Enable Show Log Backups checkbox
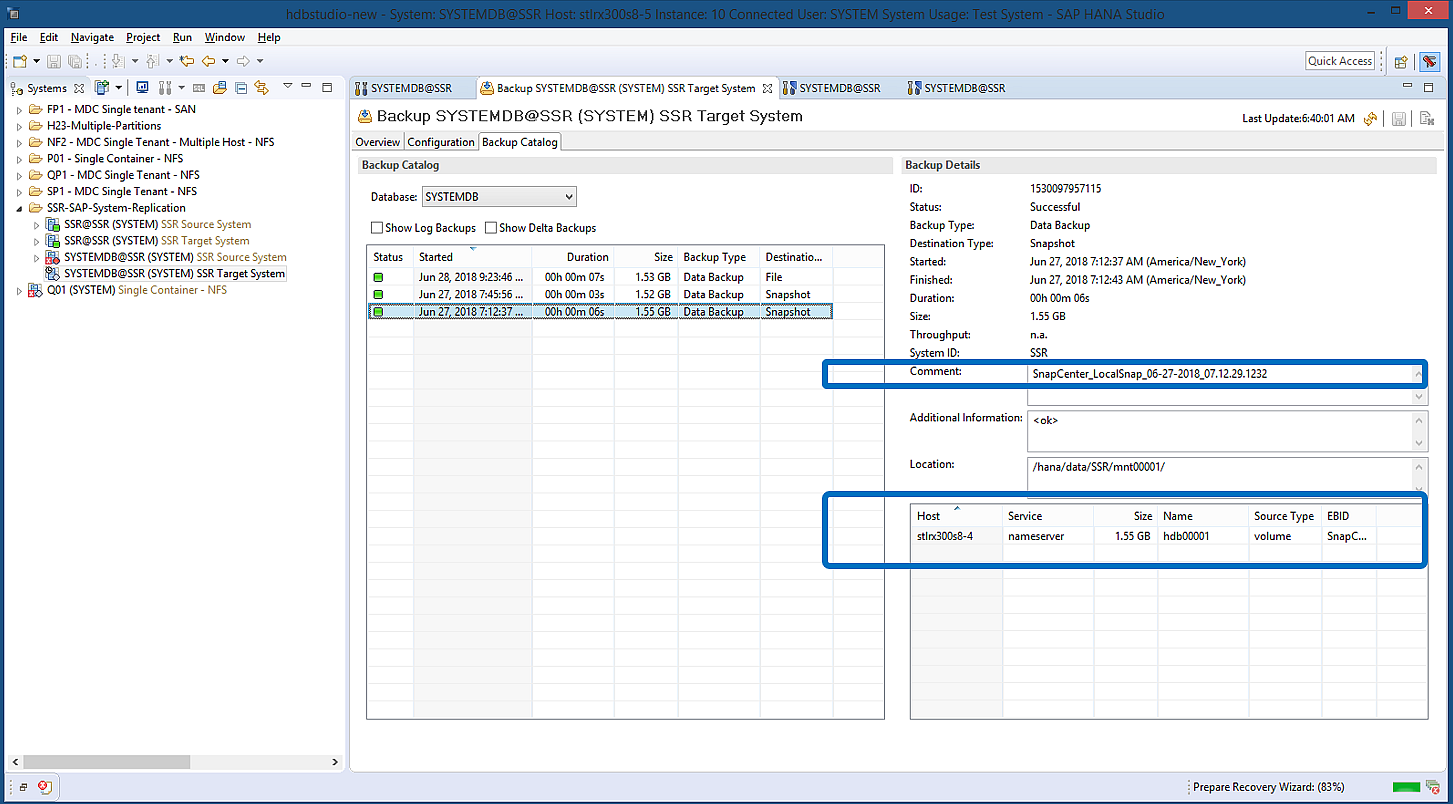 point(377,228)
